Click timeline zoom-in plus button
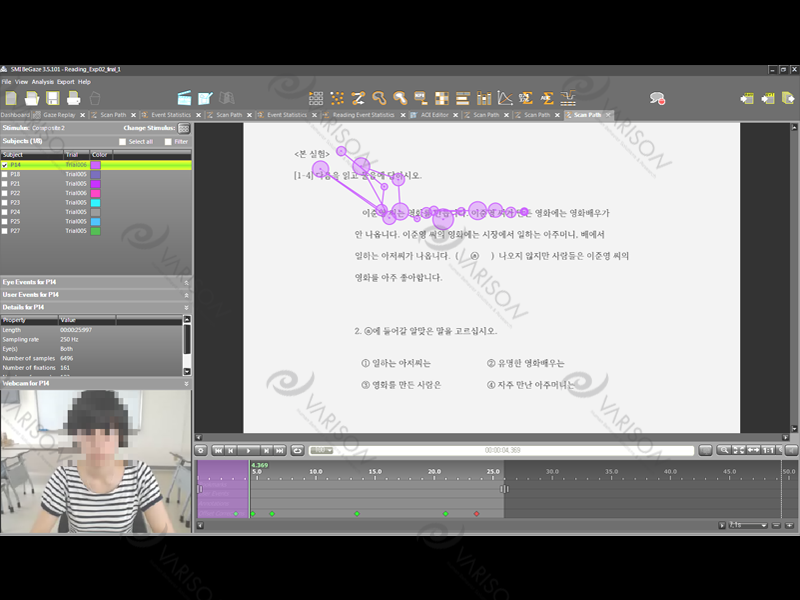 789,525
